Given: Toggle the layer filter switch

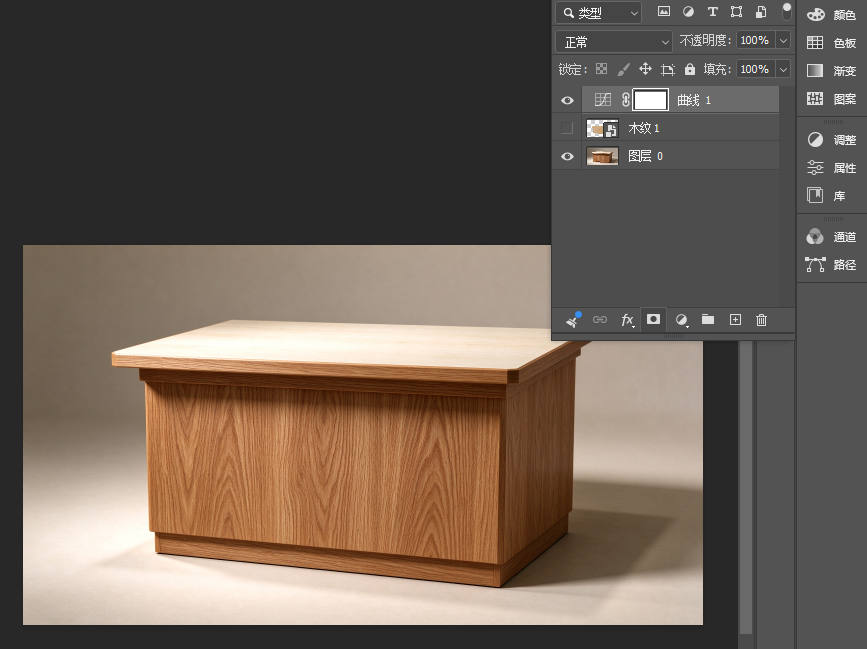Looking at the screenshot, I should [x=786, y=11].
